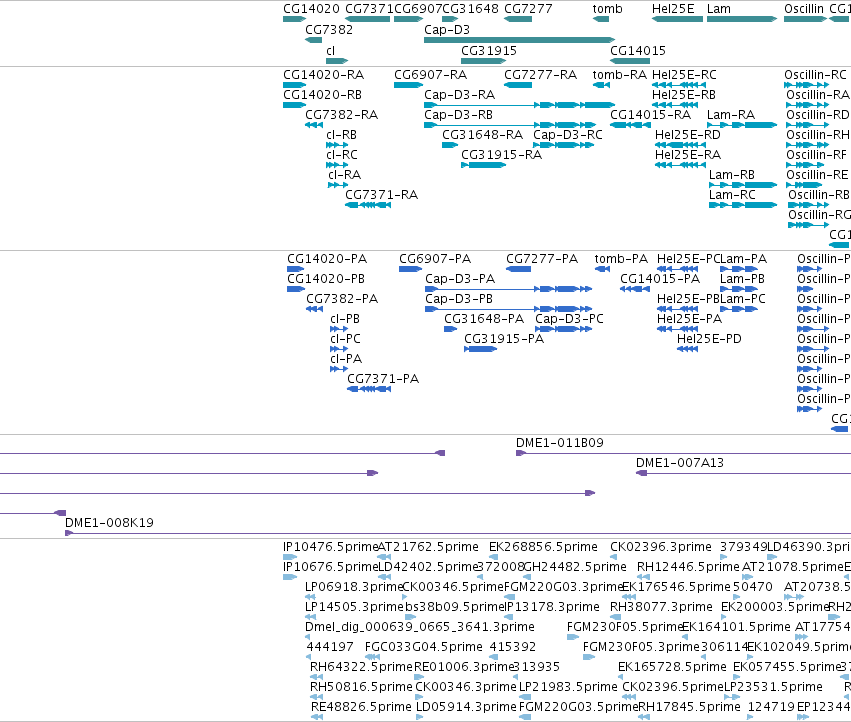Image resolution: width=851 pixels, height=722 pixels.
Task: Click transcript CG7382-RA
Action: click(314, 125)
